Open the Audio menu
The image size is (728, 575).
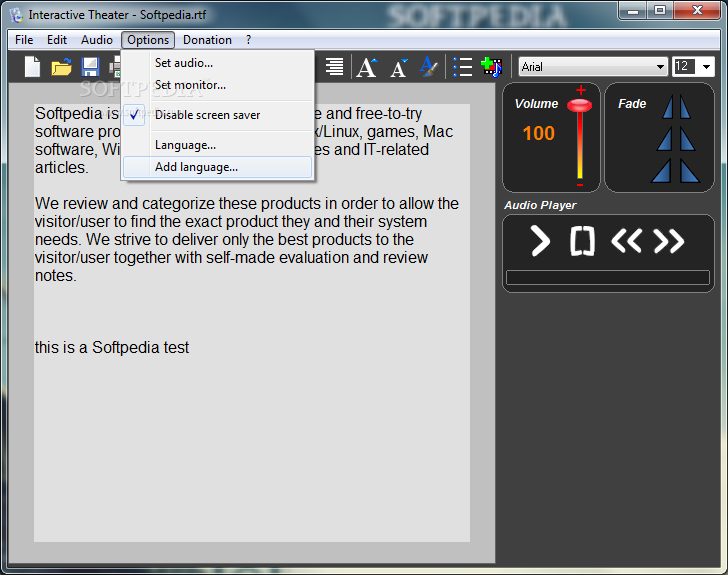(x=97, y=40)
